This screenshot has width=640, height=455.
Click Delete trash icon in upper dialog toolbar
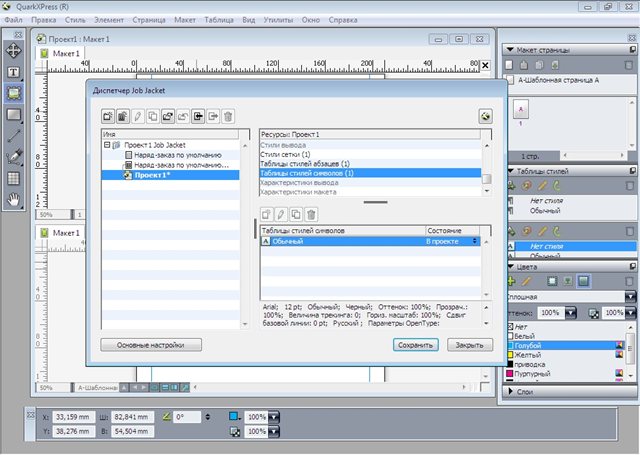click(228, 117)
